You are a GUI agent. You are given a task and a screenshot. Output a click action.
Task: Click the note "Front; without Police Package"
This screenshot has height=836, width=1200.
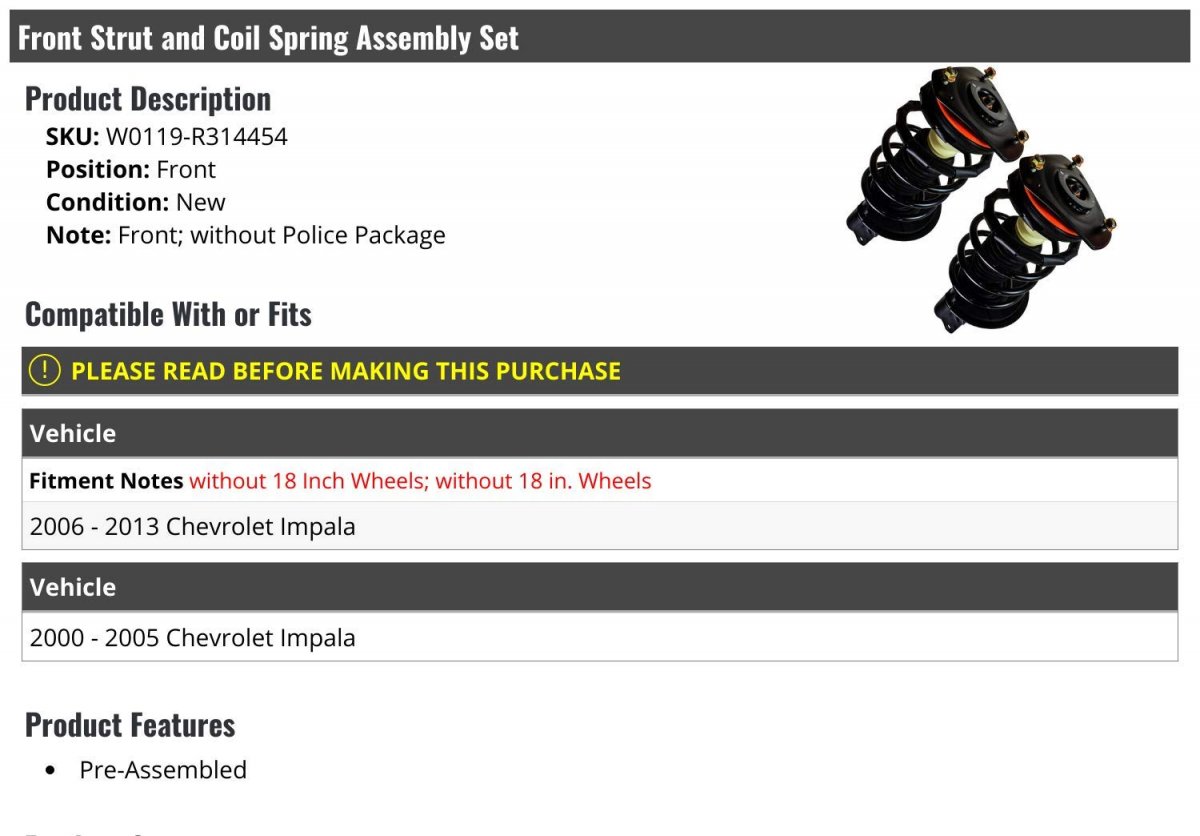(x=281, y=235)
